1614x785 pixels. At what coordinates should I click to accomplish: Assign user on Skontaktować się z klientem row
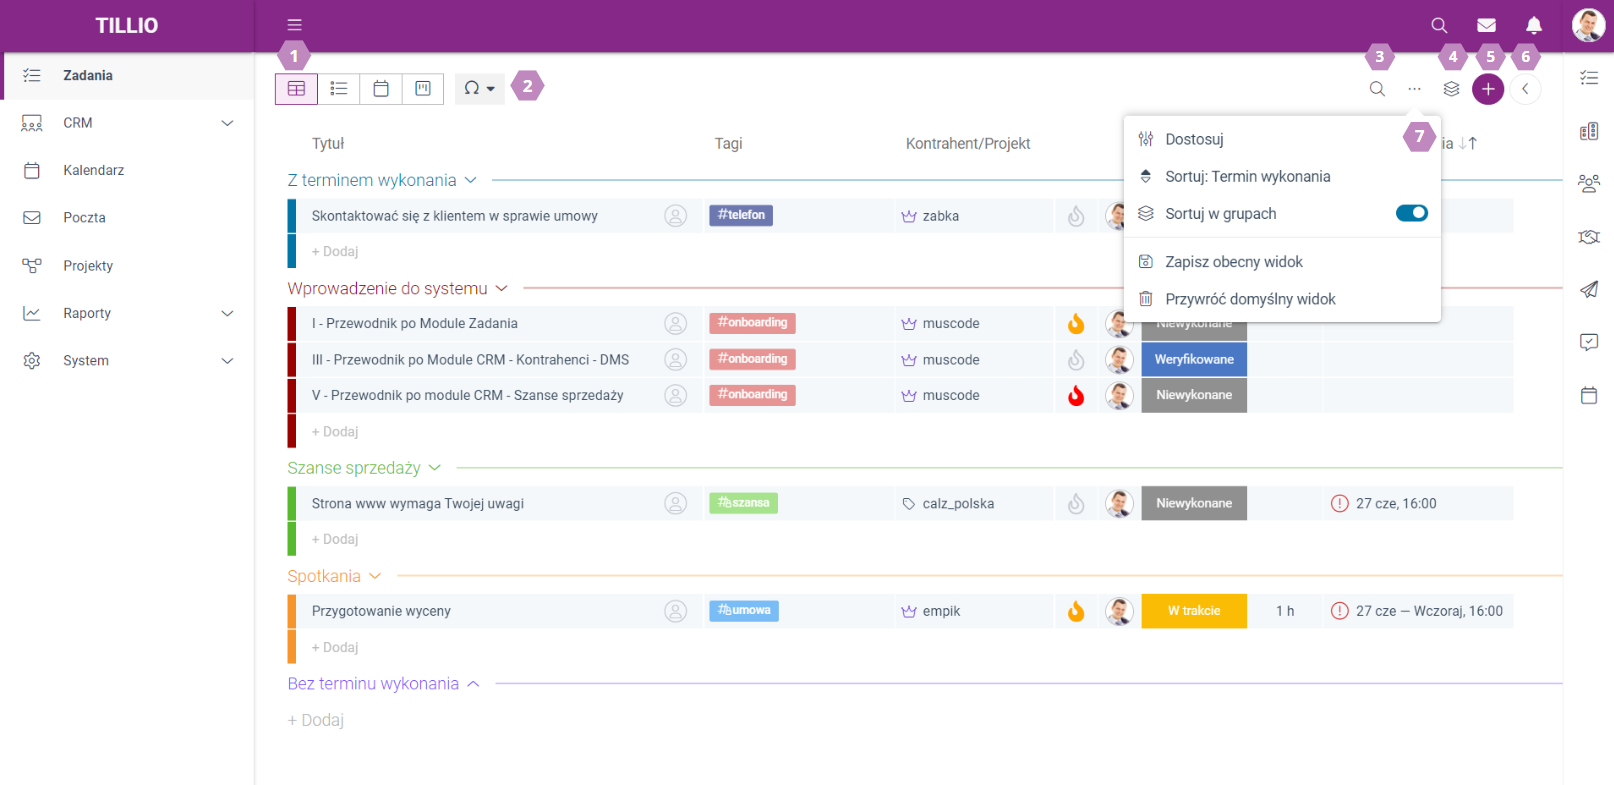pos(676,216)
